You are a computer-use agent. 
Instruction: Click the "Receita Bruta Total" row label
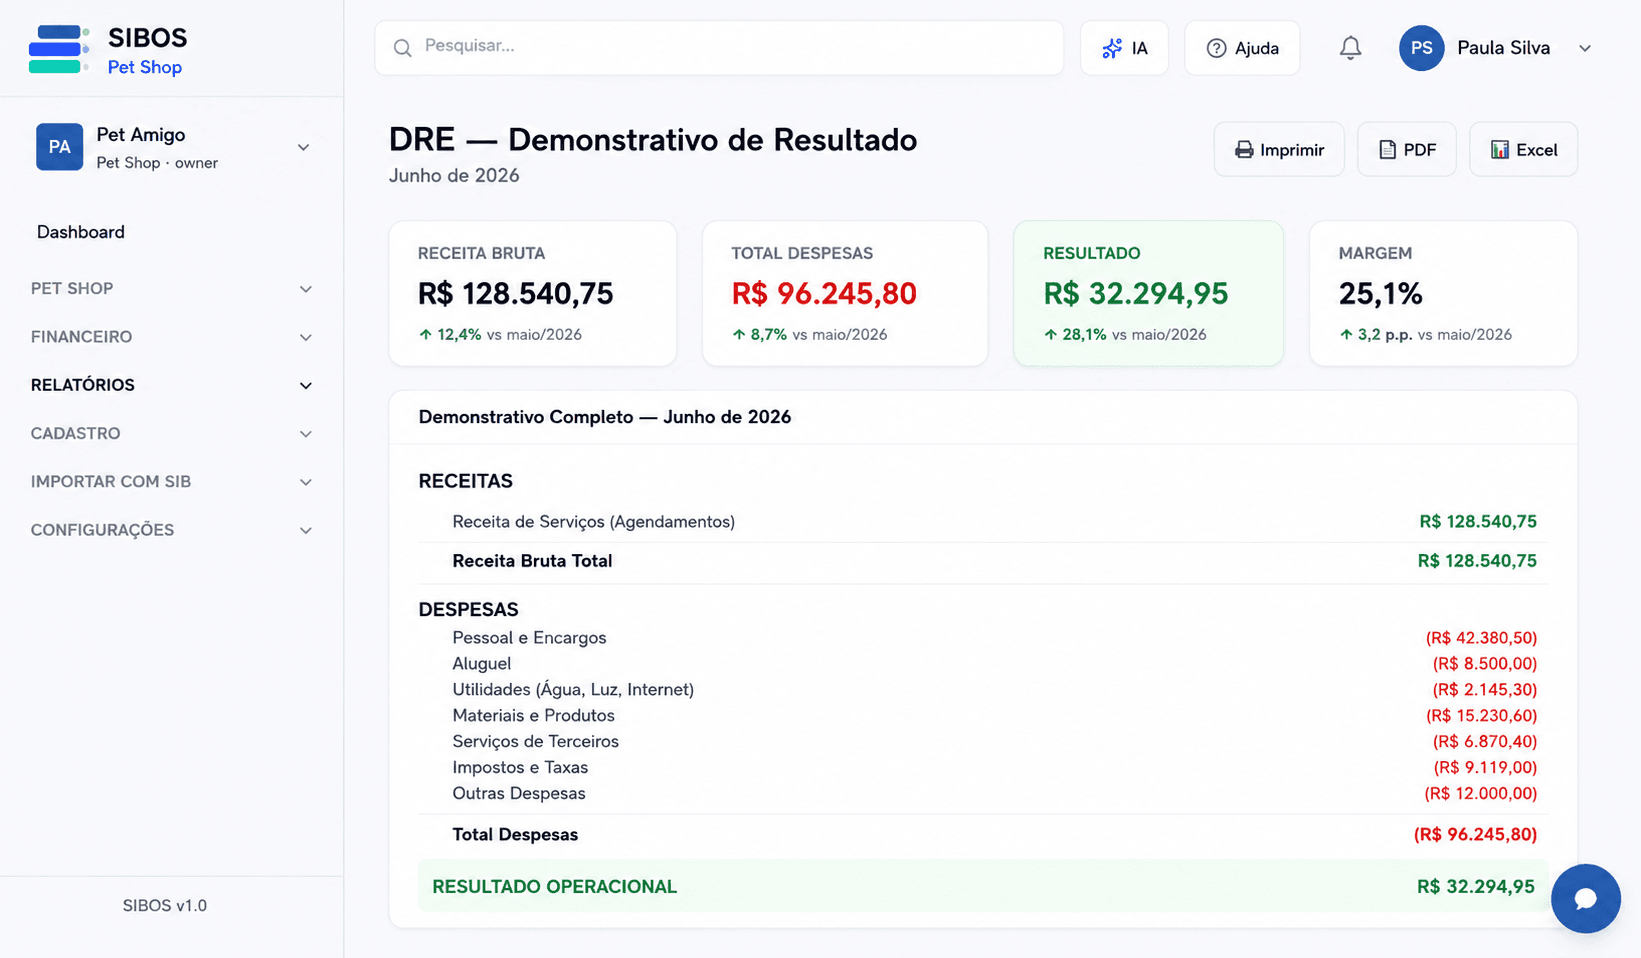point(532,561)
